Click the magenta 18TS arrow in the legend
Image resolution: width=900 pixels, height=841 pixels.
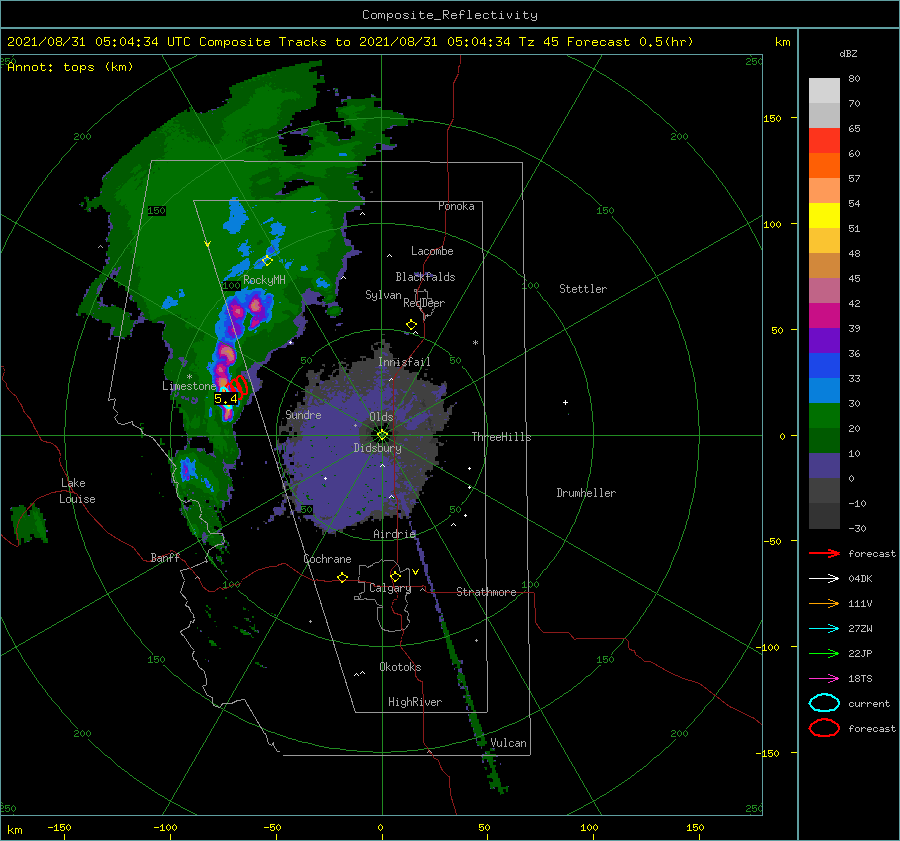pyautogui.click(x=824, y=679)
